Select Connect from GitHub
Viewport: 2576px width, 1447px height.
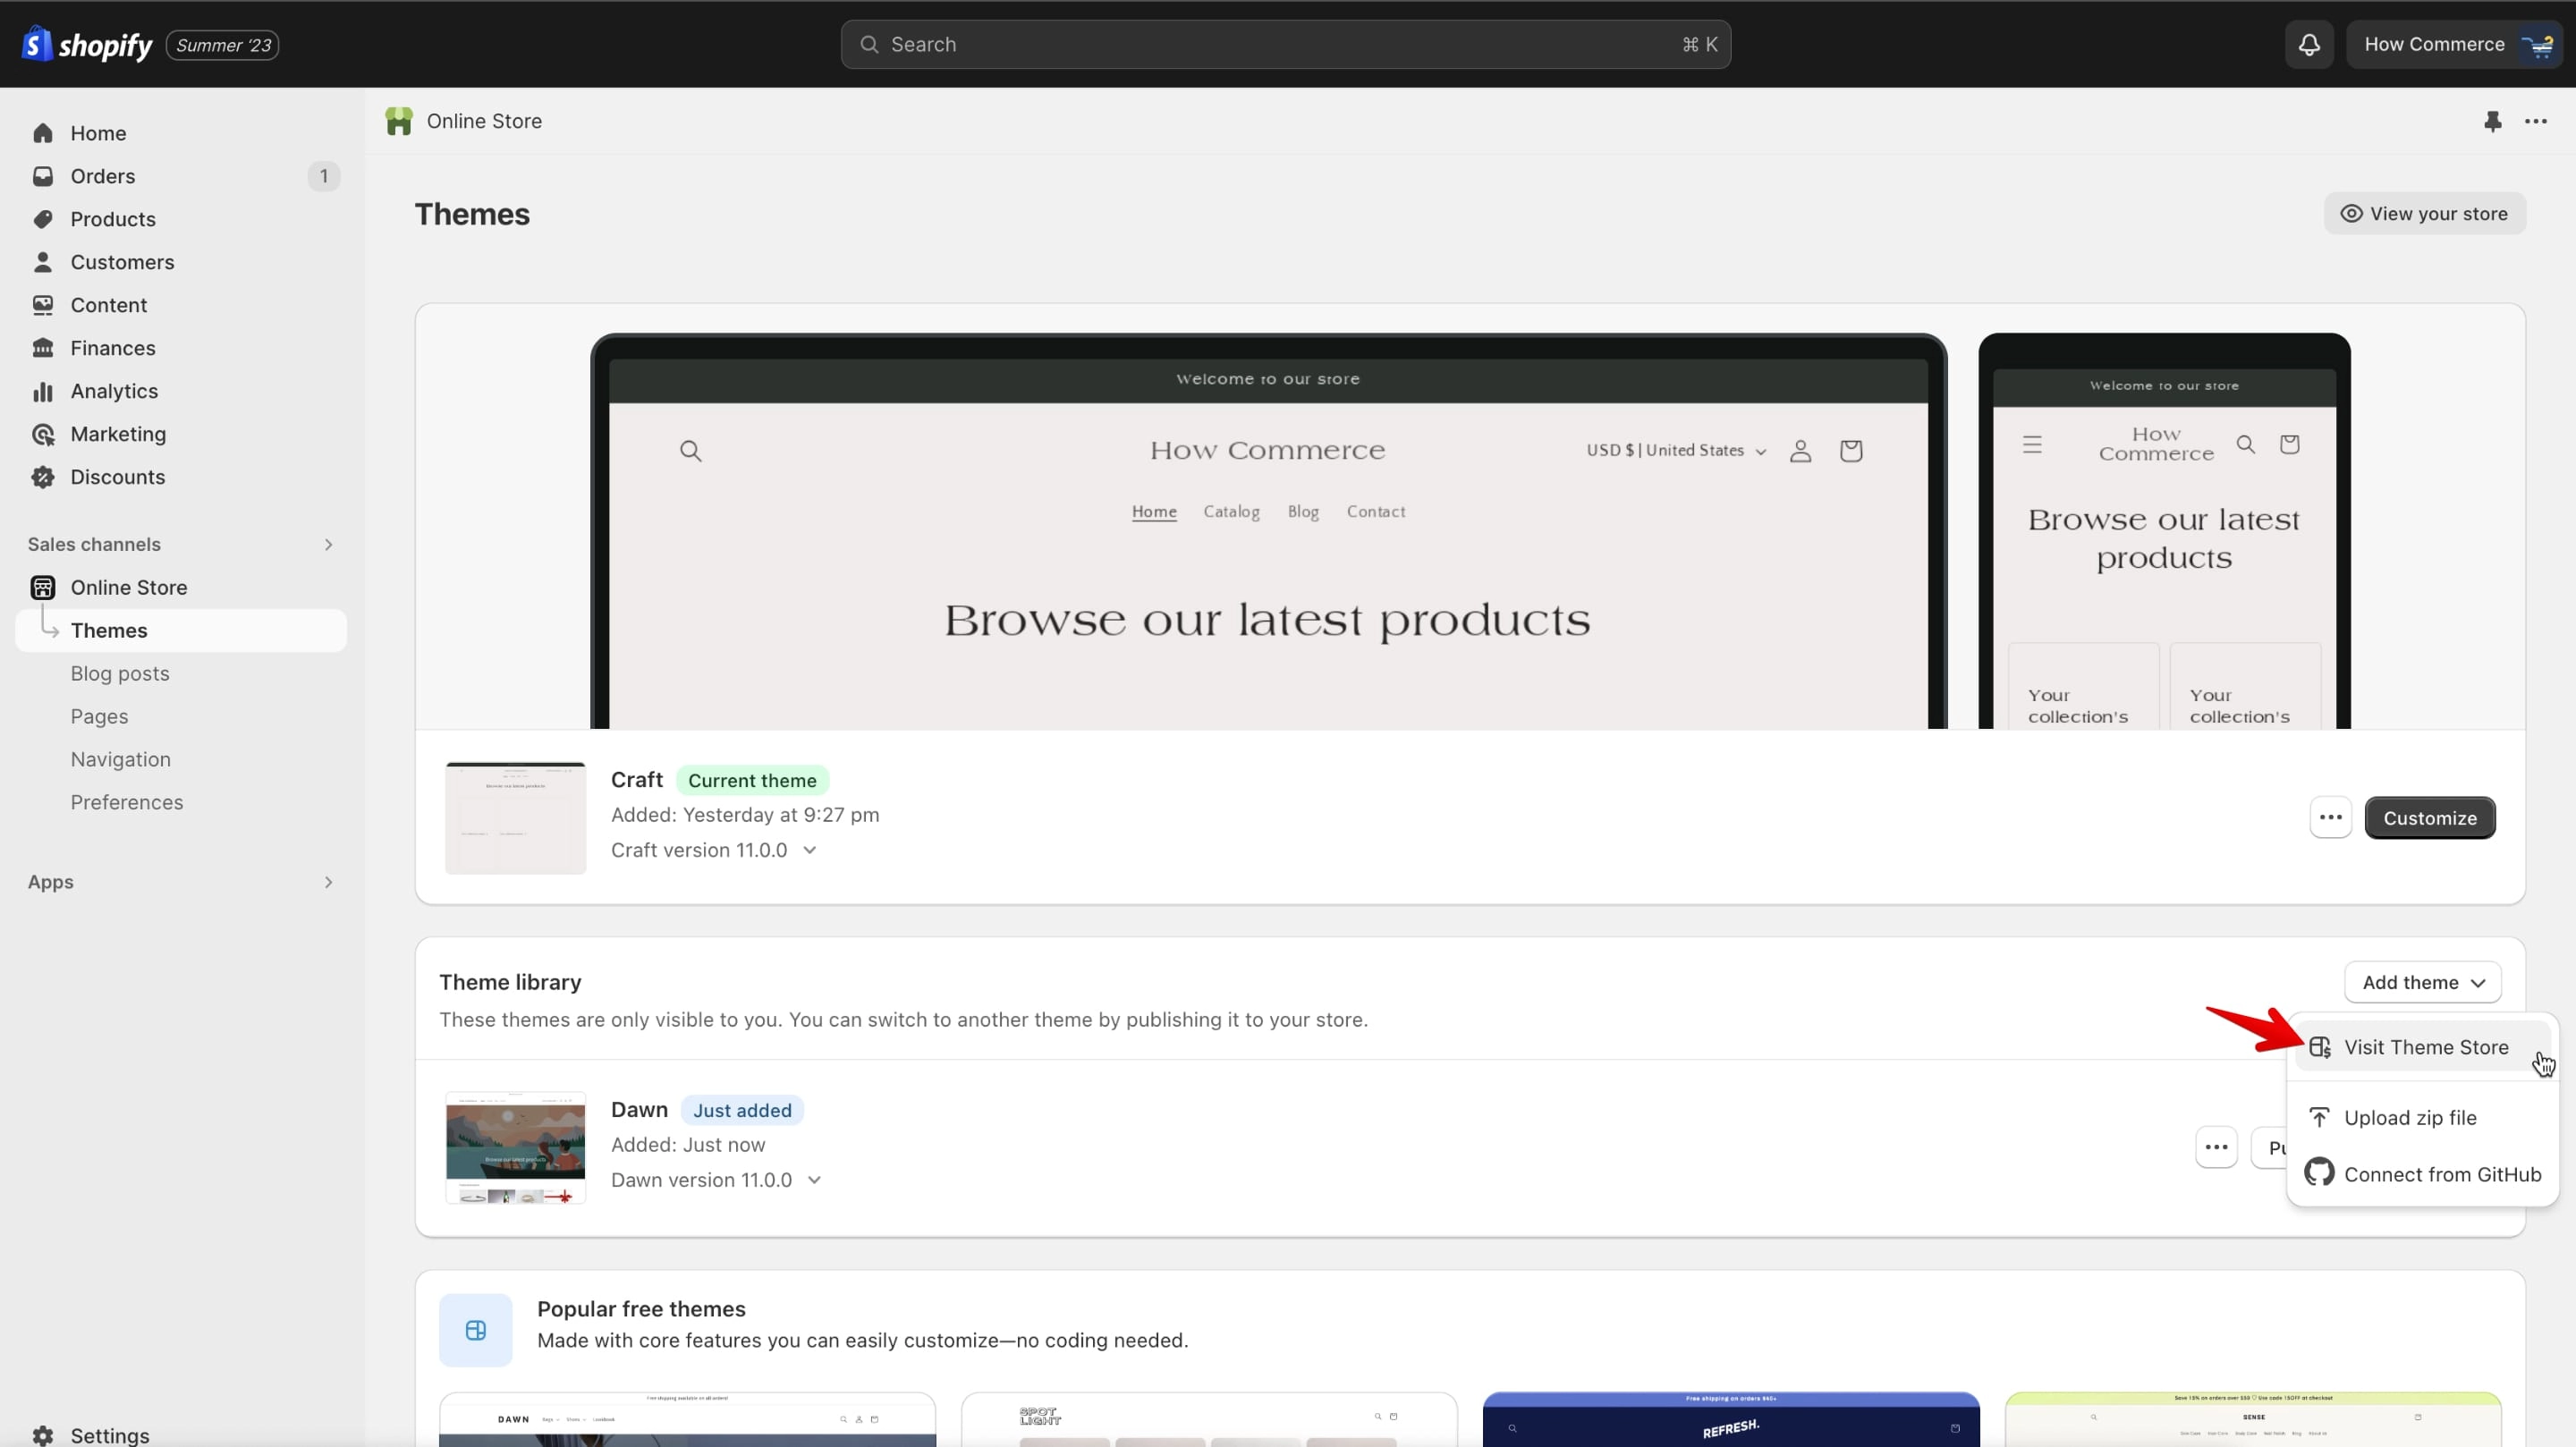[2422, 1174]
